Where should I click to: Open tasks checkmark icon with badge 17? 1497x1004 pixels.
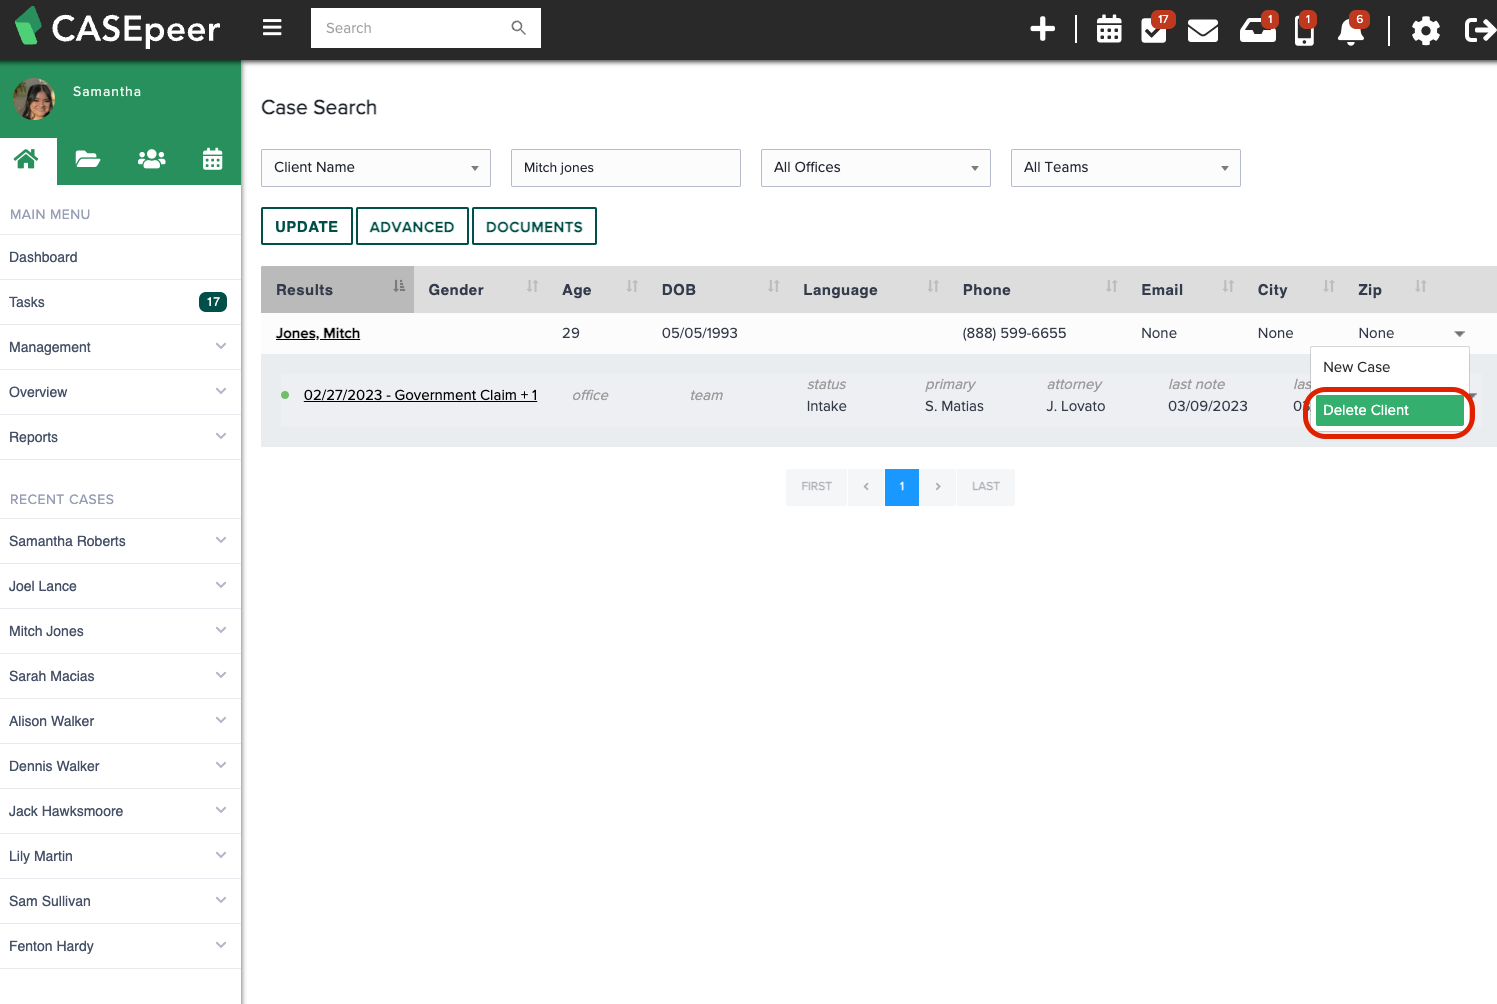pyautogui.click(x=1155, y=29)
